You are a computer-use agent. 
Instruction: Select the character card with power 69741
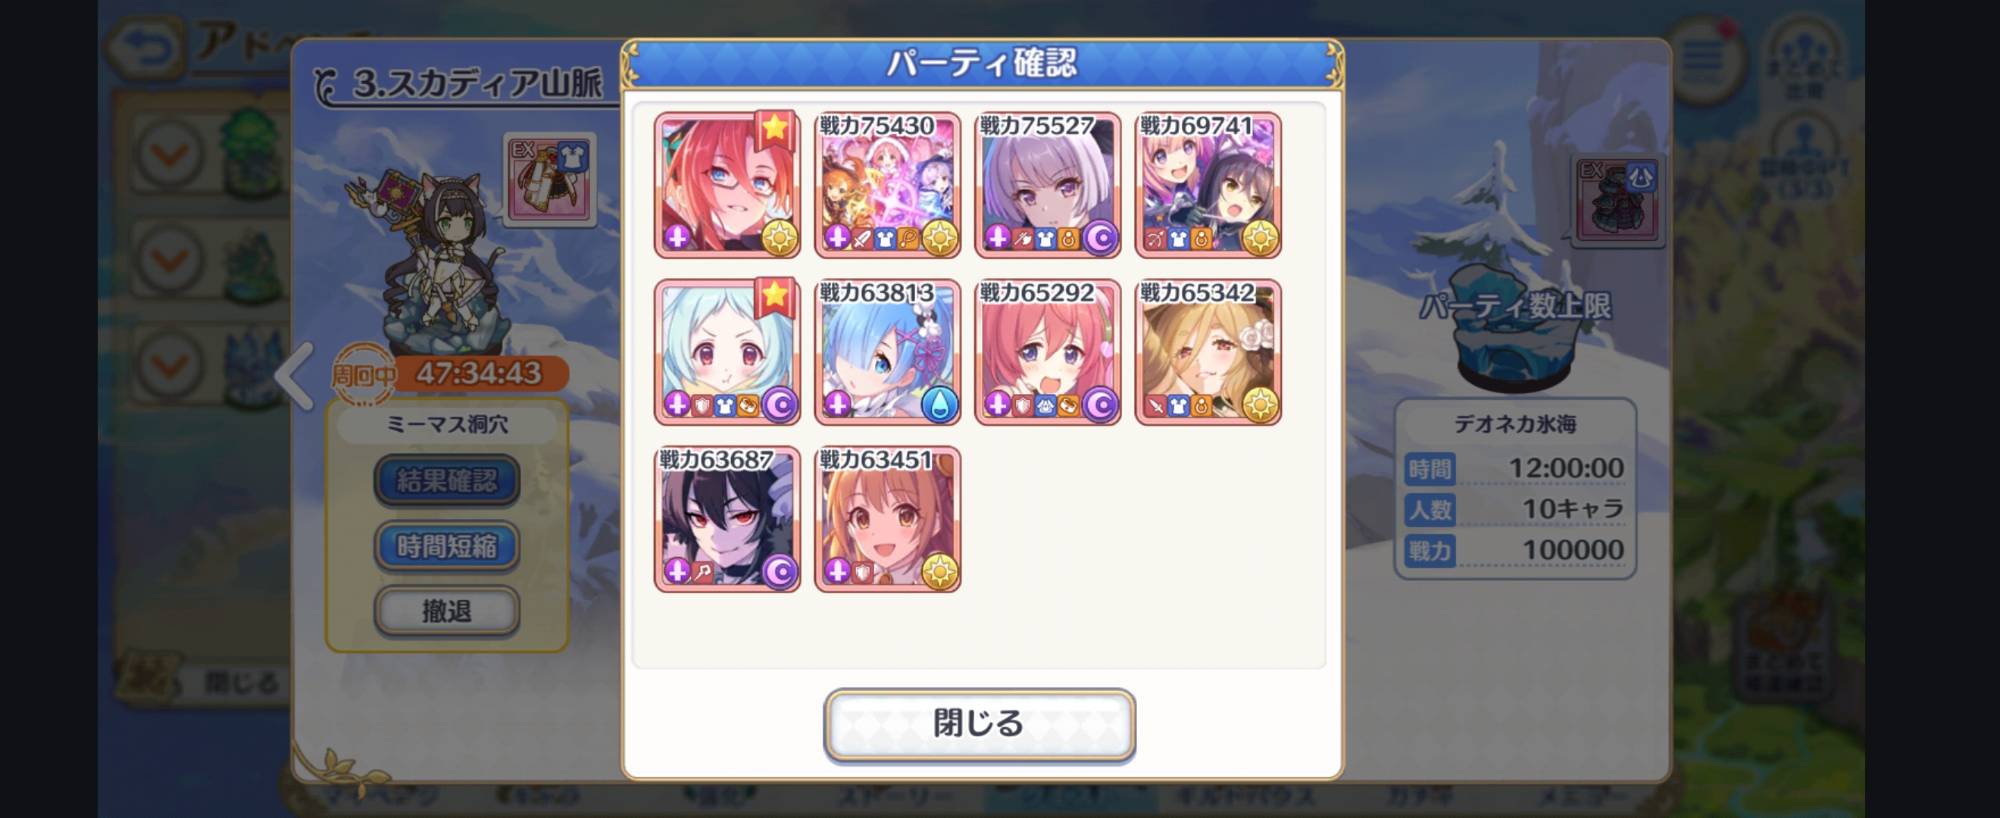1208,184
